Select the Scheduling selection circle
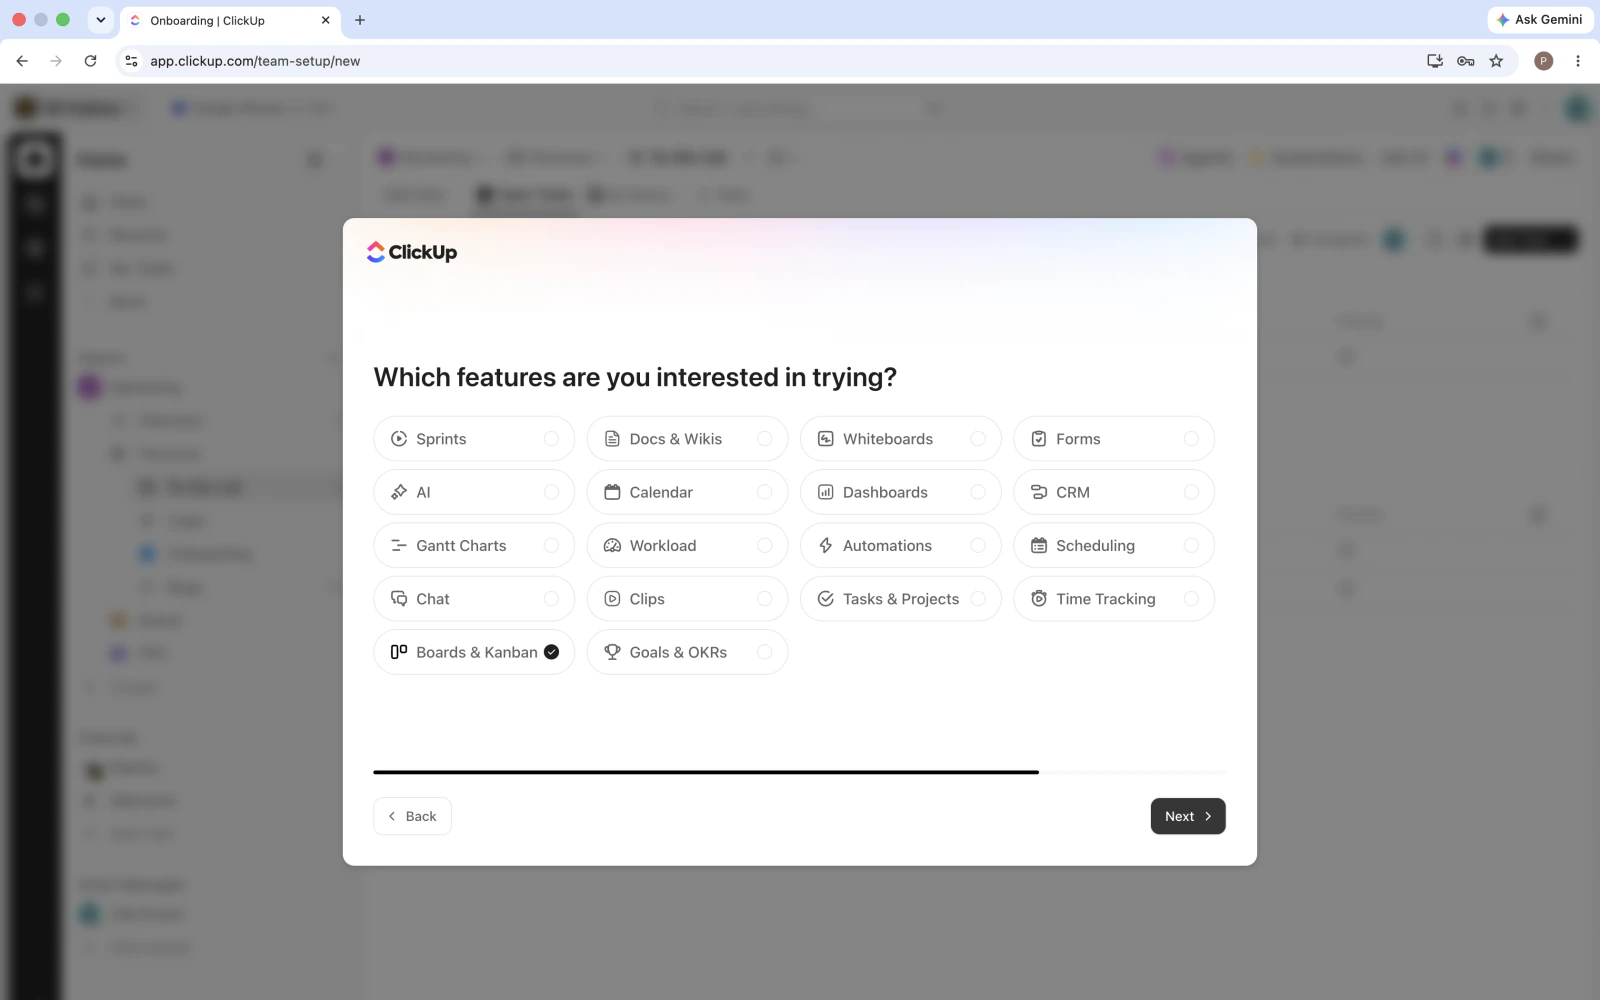The width and height of the screenshot is (1600, 1000). (1191, 546)
